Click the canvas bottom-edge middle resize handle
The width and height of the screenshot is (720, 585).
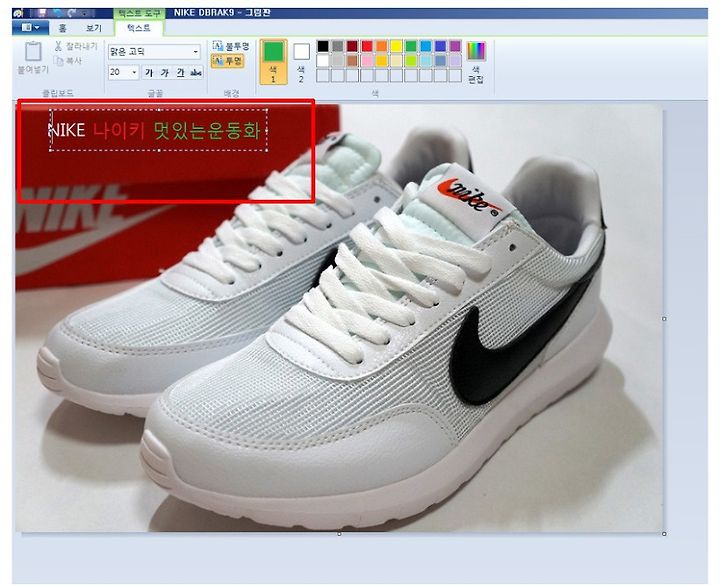coord(339,534)
